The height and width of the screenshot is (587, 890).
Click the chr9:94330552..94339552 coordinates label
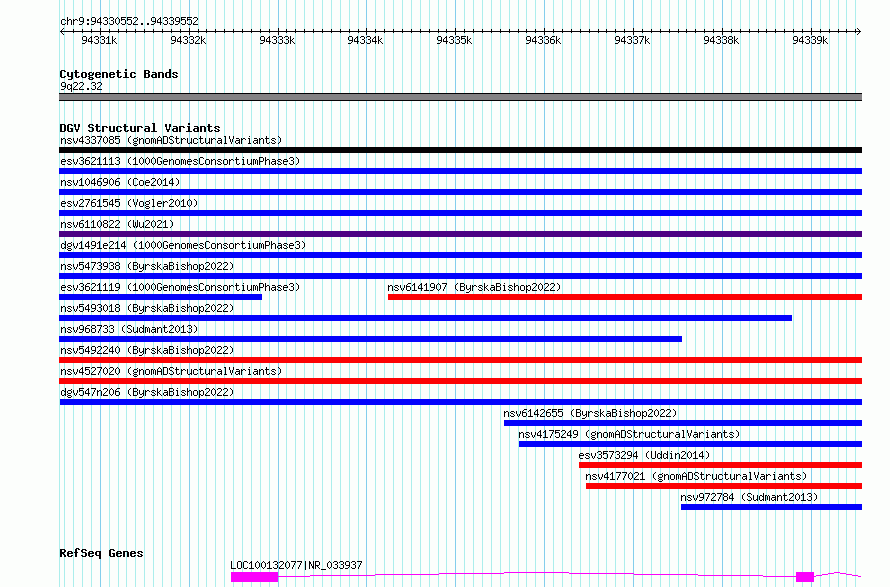(129, 22)
